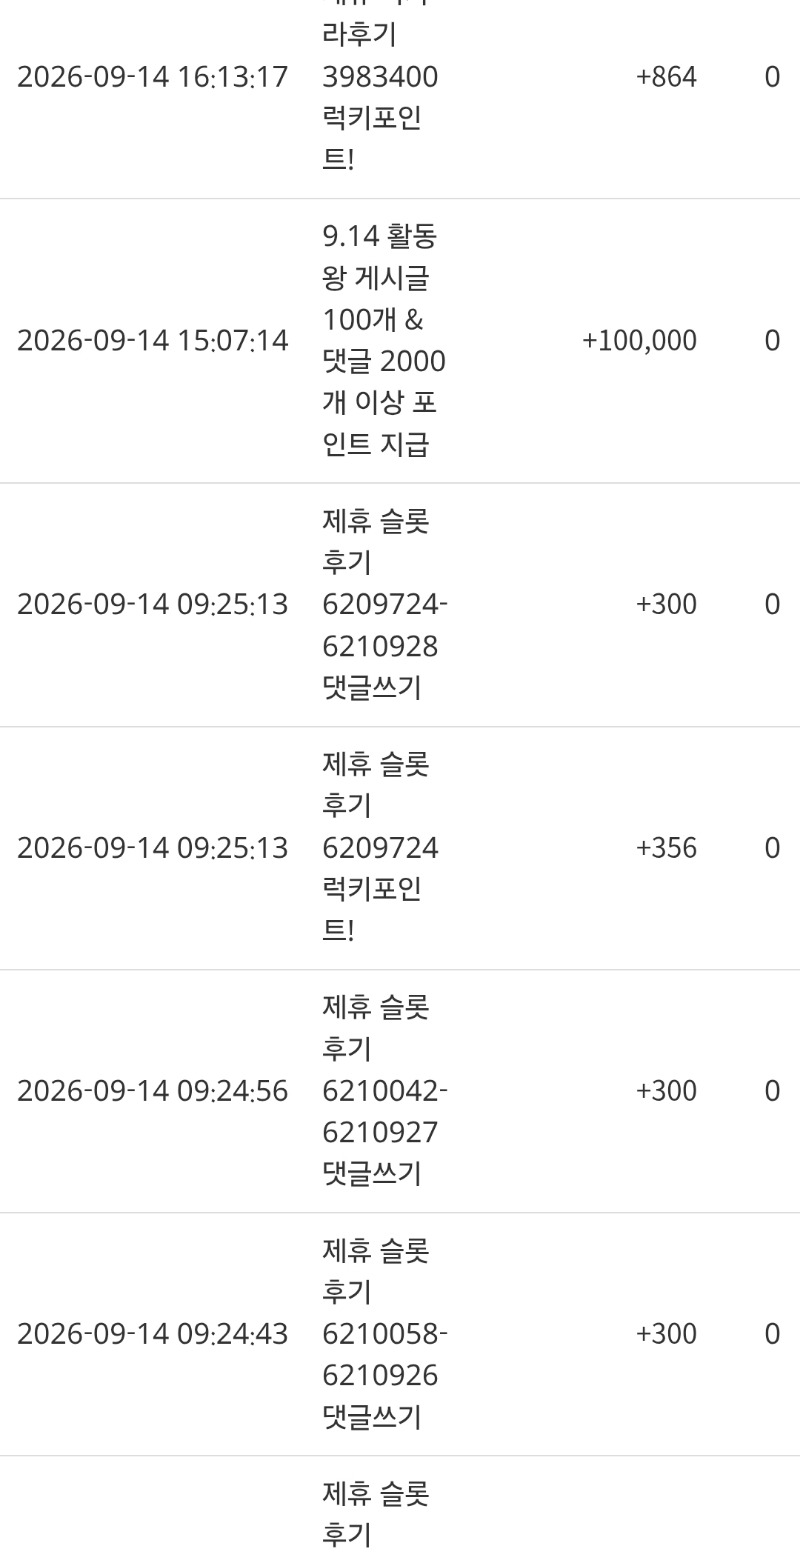Select the 2026-09-14 16:13:17 timestamp
This screenshot has width=800, height=1563.
[152, 77]
